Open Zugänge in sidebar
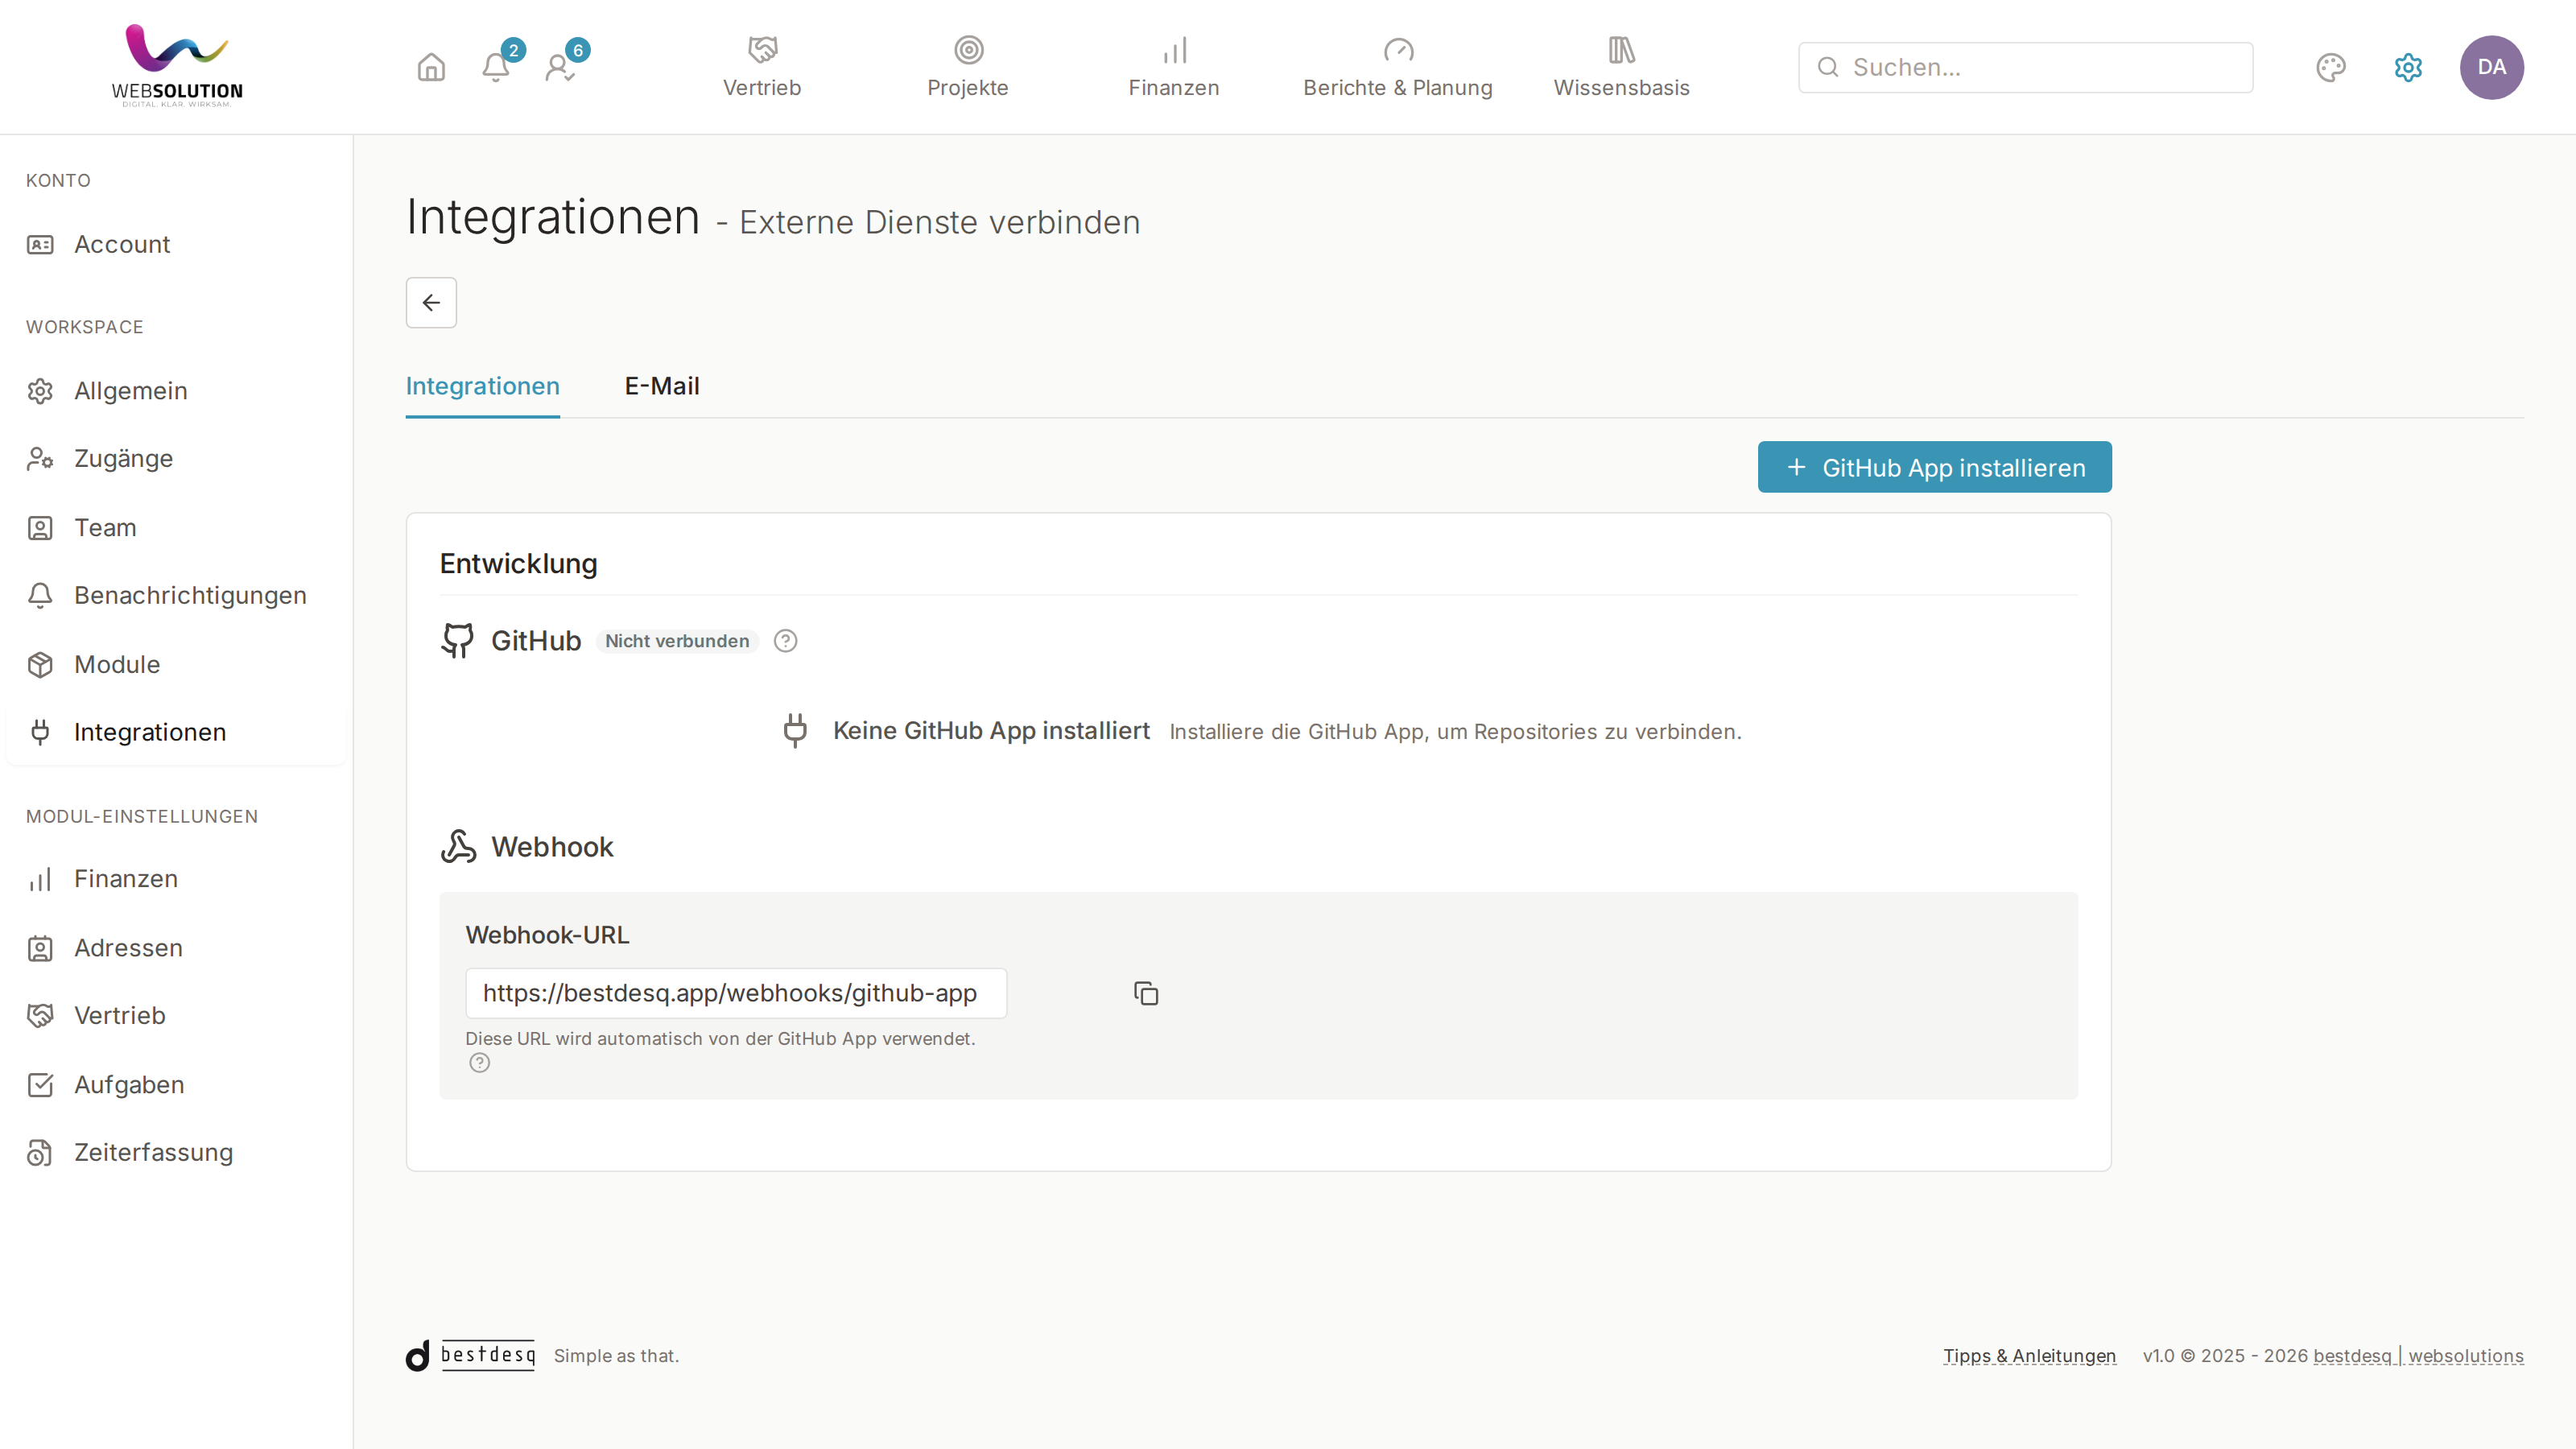2576x1449 pixels. coord(176,459)
